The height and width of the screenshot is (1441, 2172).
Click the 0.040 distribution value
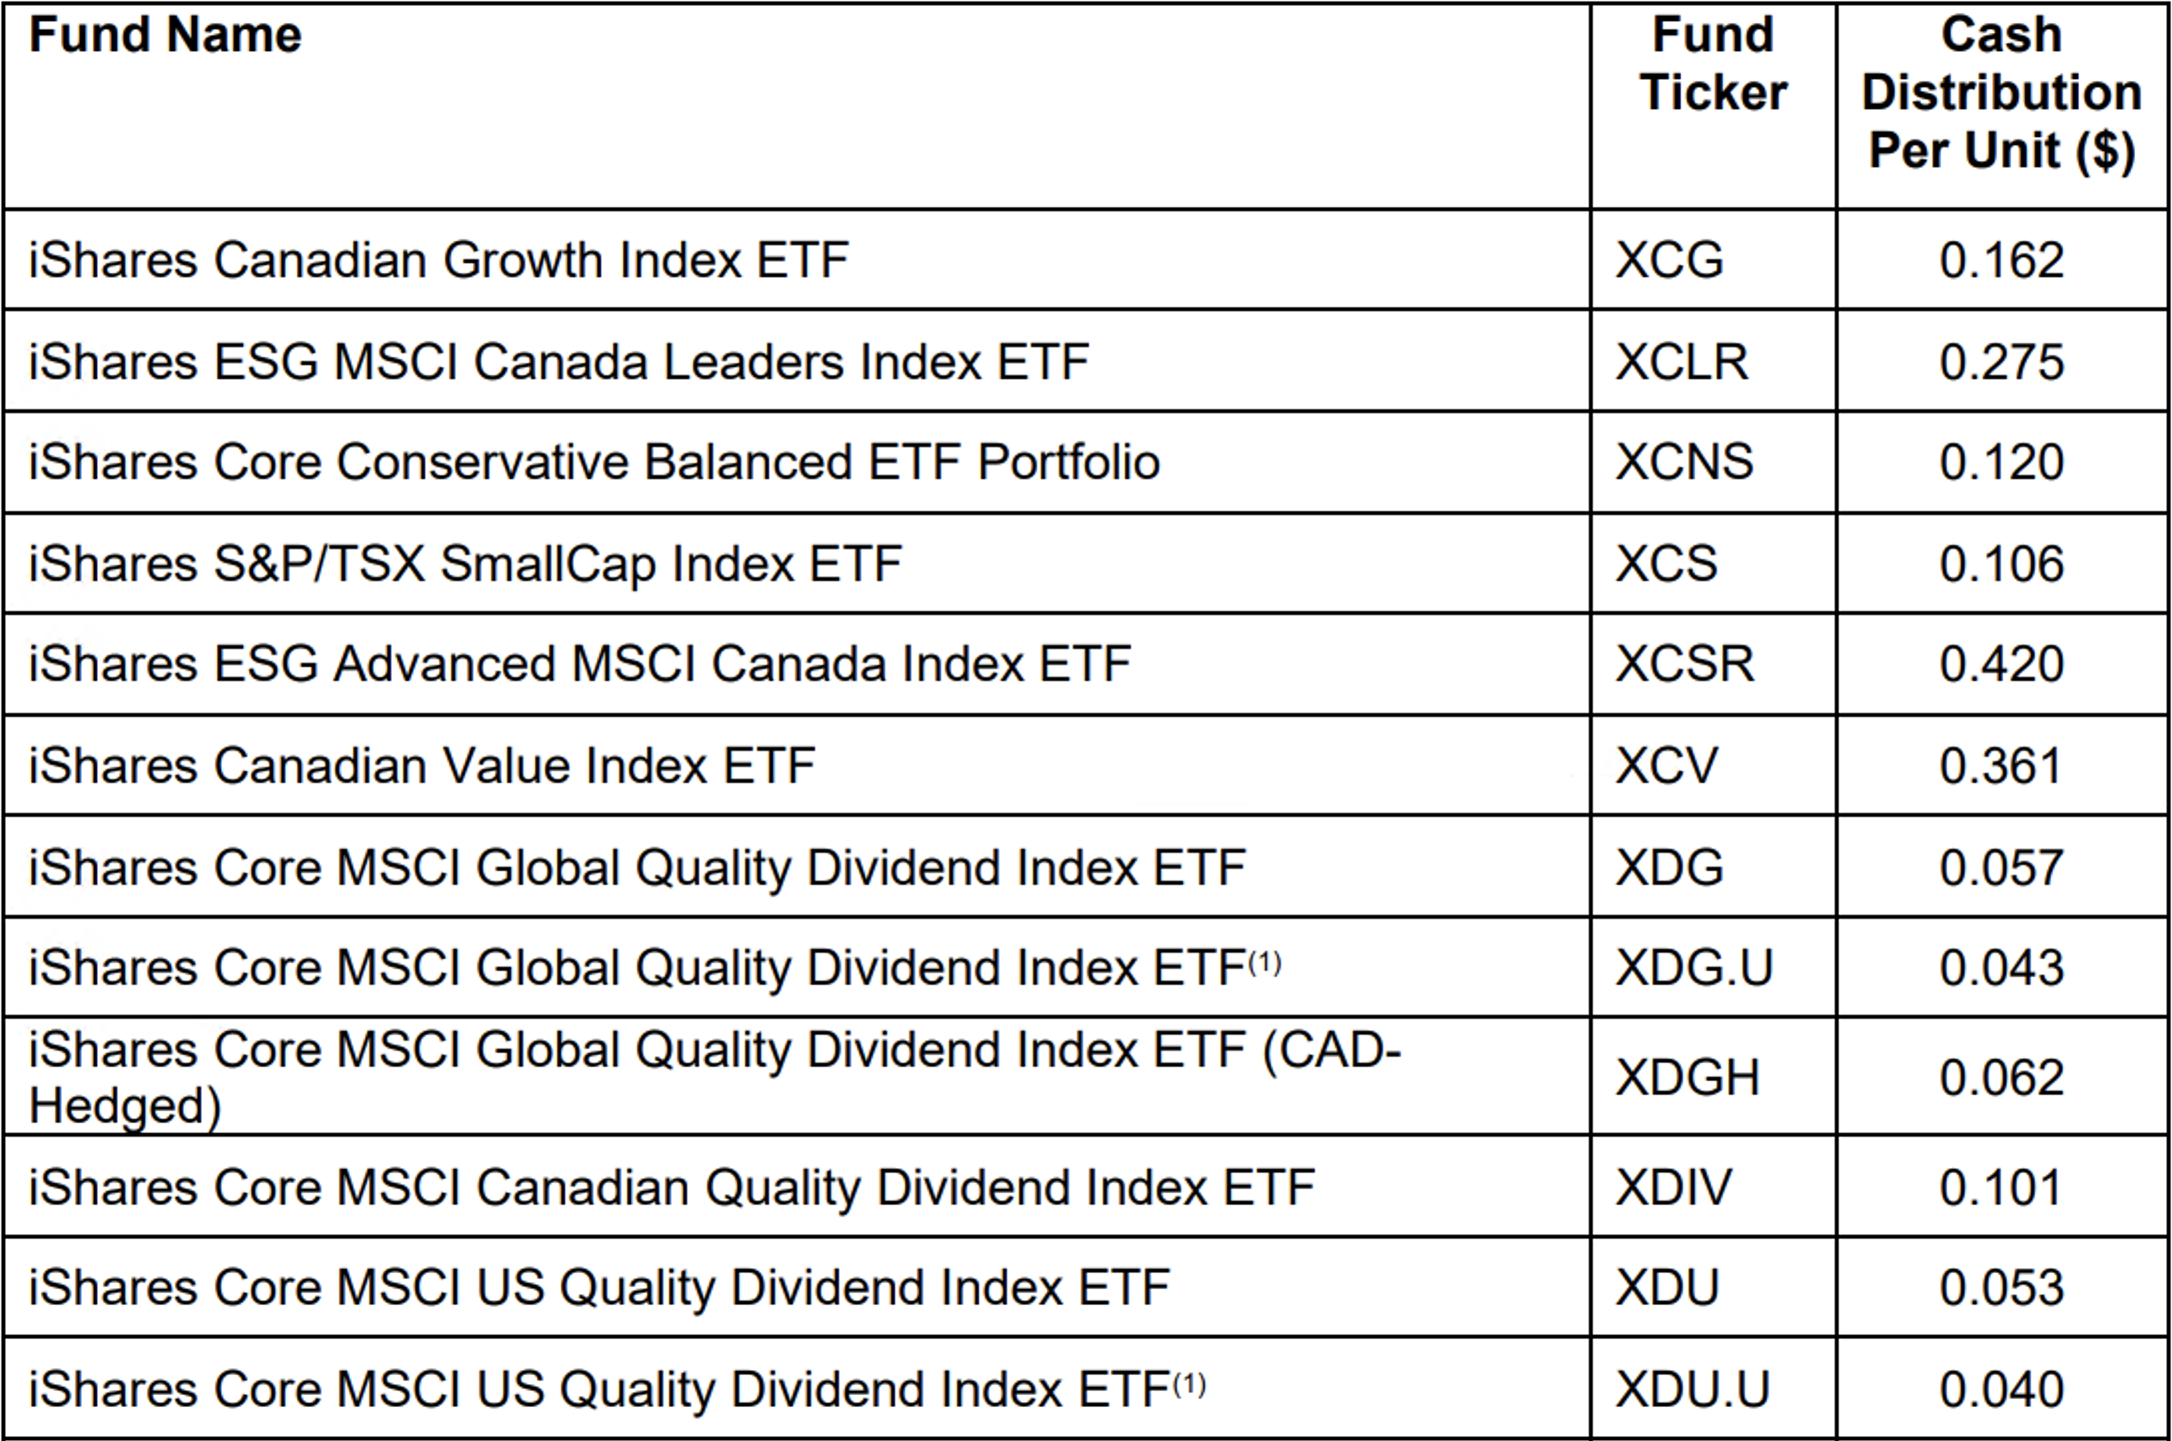click(2001, 1390)
